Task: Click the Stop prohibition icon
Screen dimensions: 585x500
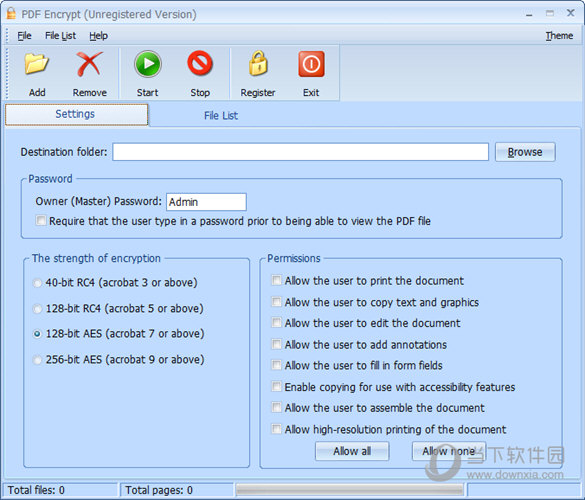Action: pyautogui.click(x=200, y=63)
